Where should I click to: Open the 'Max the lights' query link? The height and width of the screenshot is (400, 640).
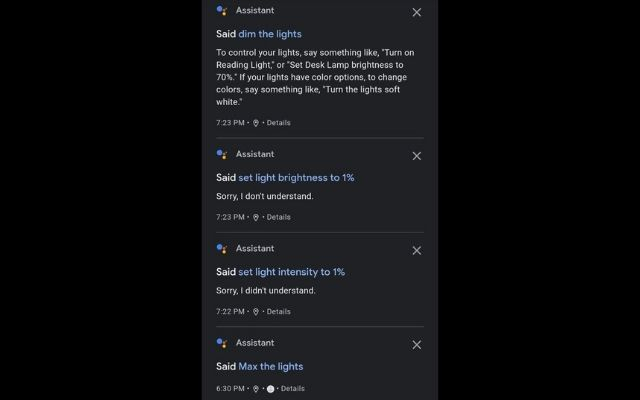pos(270,366)
